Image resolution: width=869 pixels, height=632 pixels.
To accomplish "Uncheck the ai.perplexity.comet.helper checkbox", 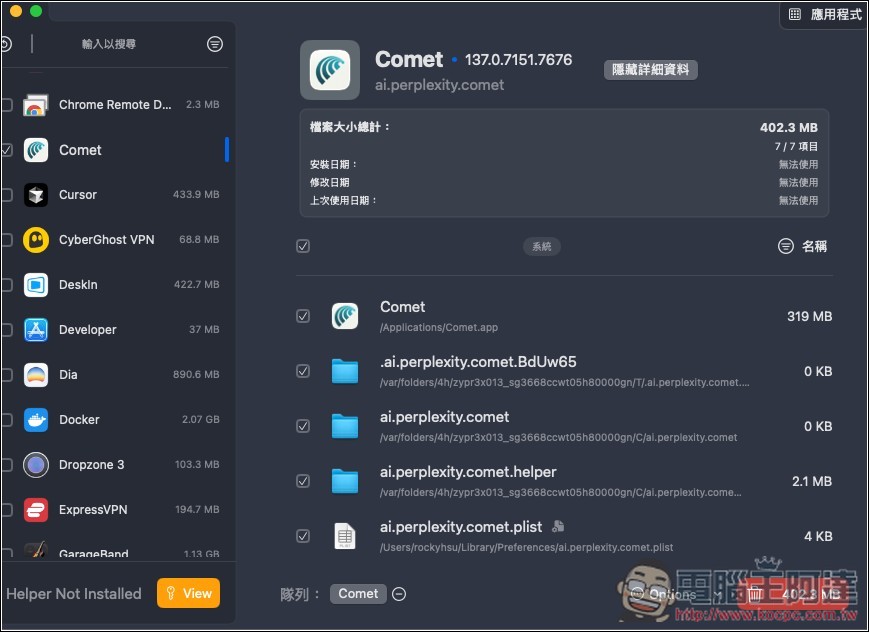I will click(x=303, y=481).
